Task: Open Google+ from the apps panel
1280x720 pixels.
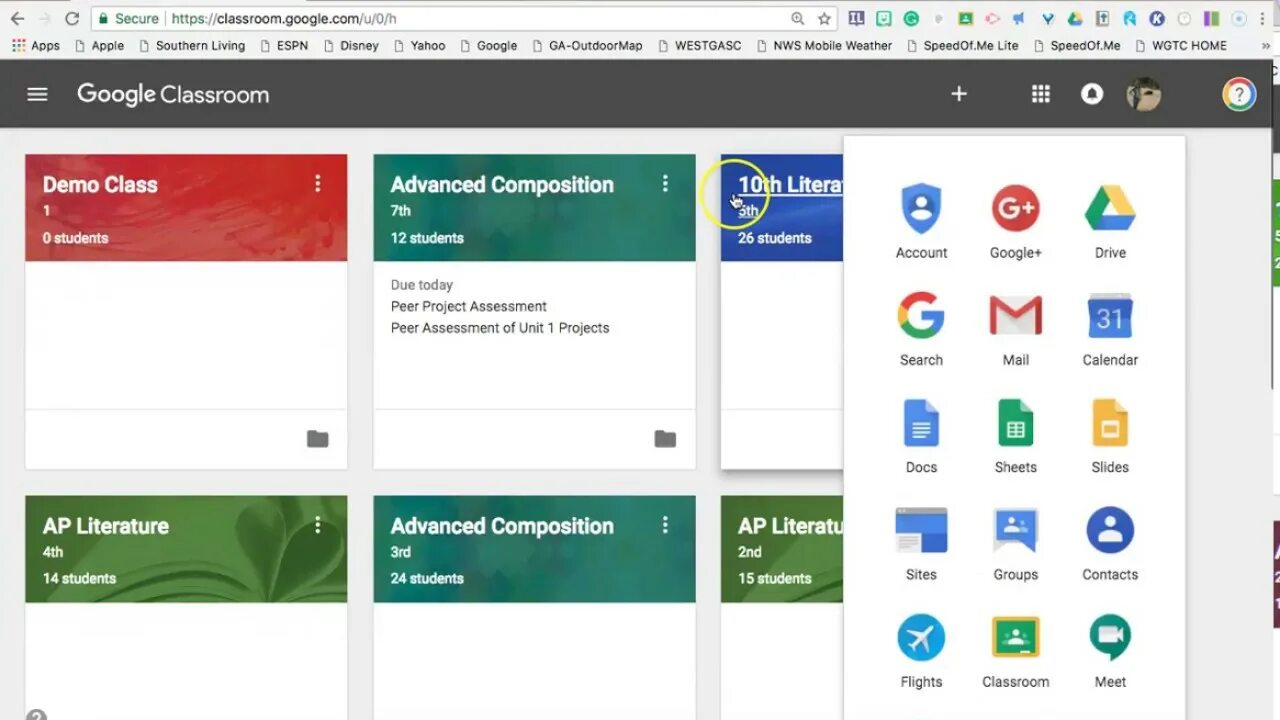Action: click(1015, 222)
